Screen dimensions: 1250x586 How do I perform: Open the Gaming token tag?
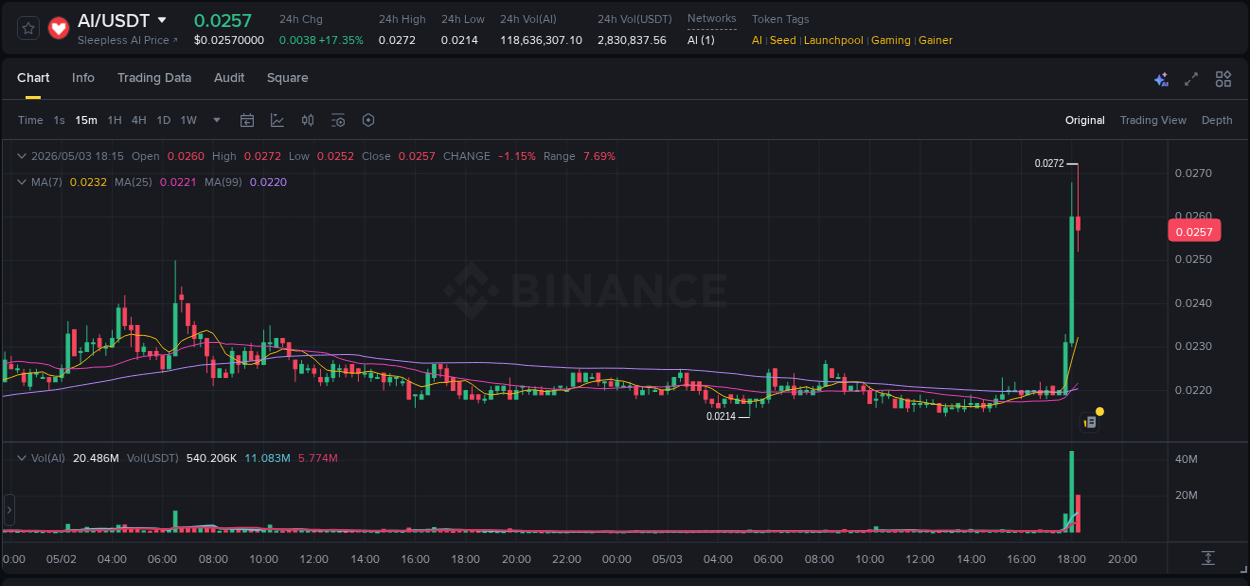891,40
